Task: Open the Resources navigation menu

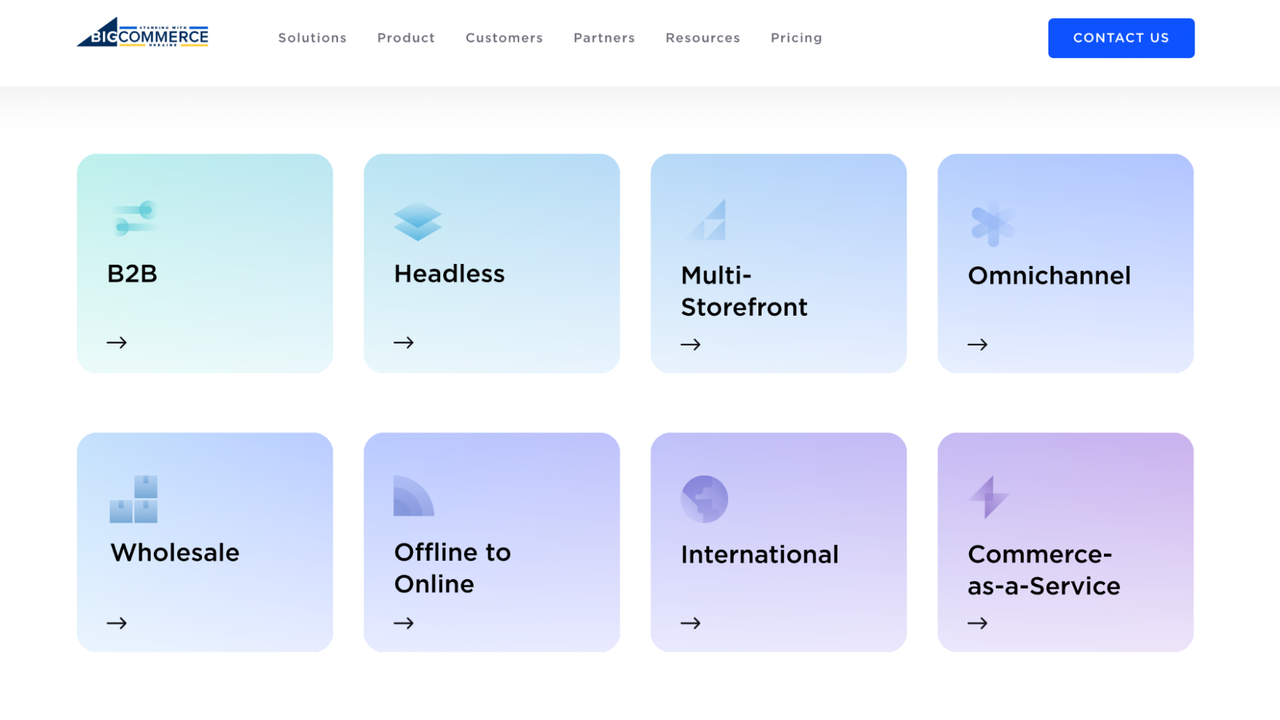Action: pyautogui.click(x=702, y=37)
